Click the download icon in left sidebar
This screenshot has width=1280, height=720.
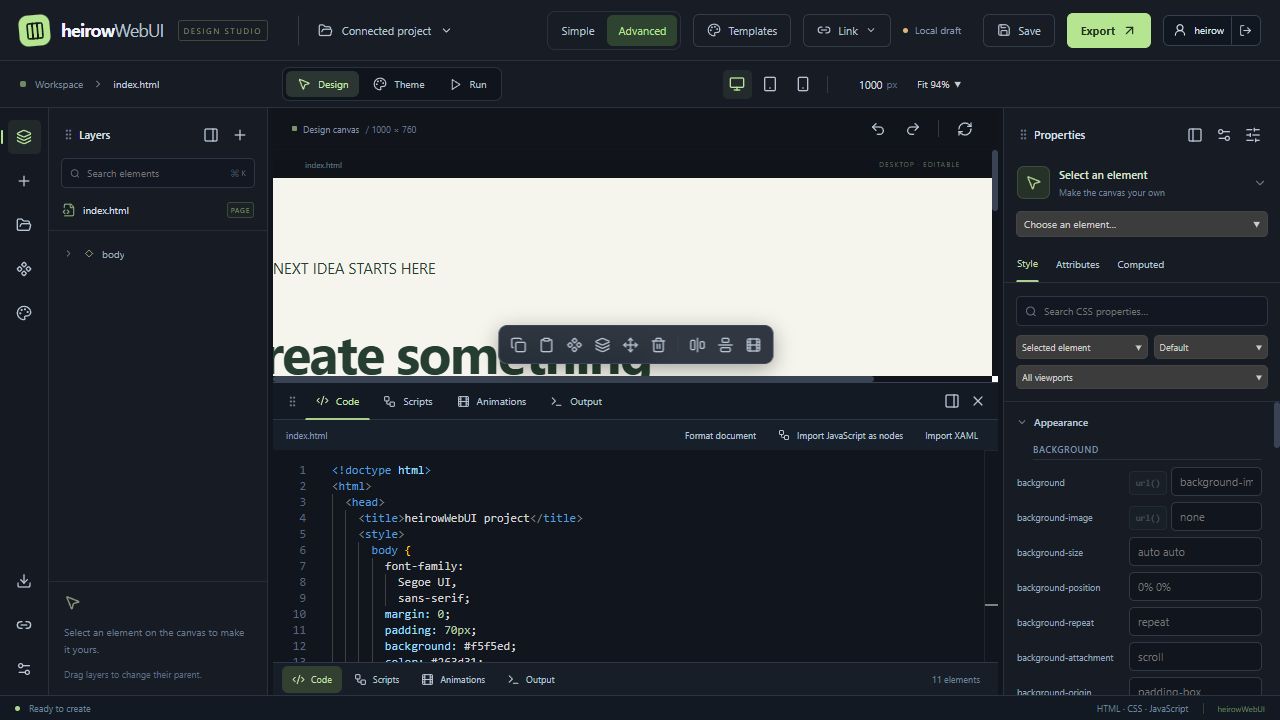[24, 581]
